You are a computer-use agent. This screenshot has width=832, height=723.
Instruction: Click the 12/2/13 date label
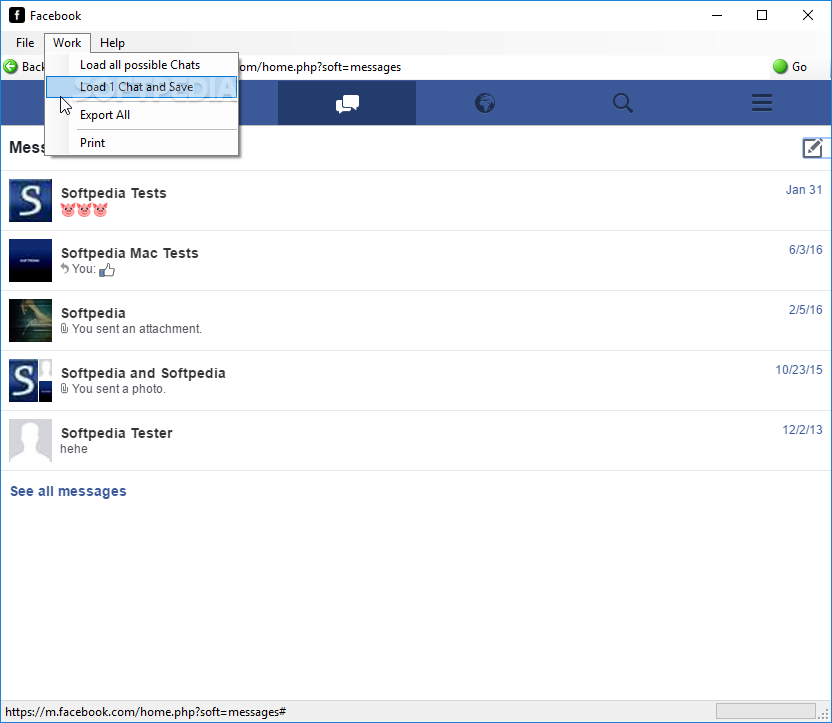pyautogui.click(x=802, y=430)
